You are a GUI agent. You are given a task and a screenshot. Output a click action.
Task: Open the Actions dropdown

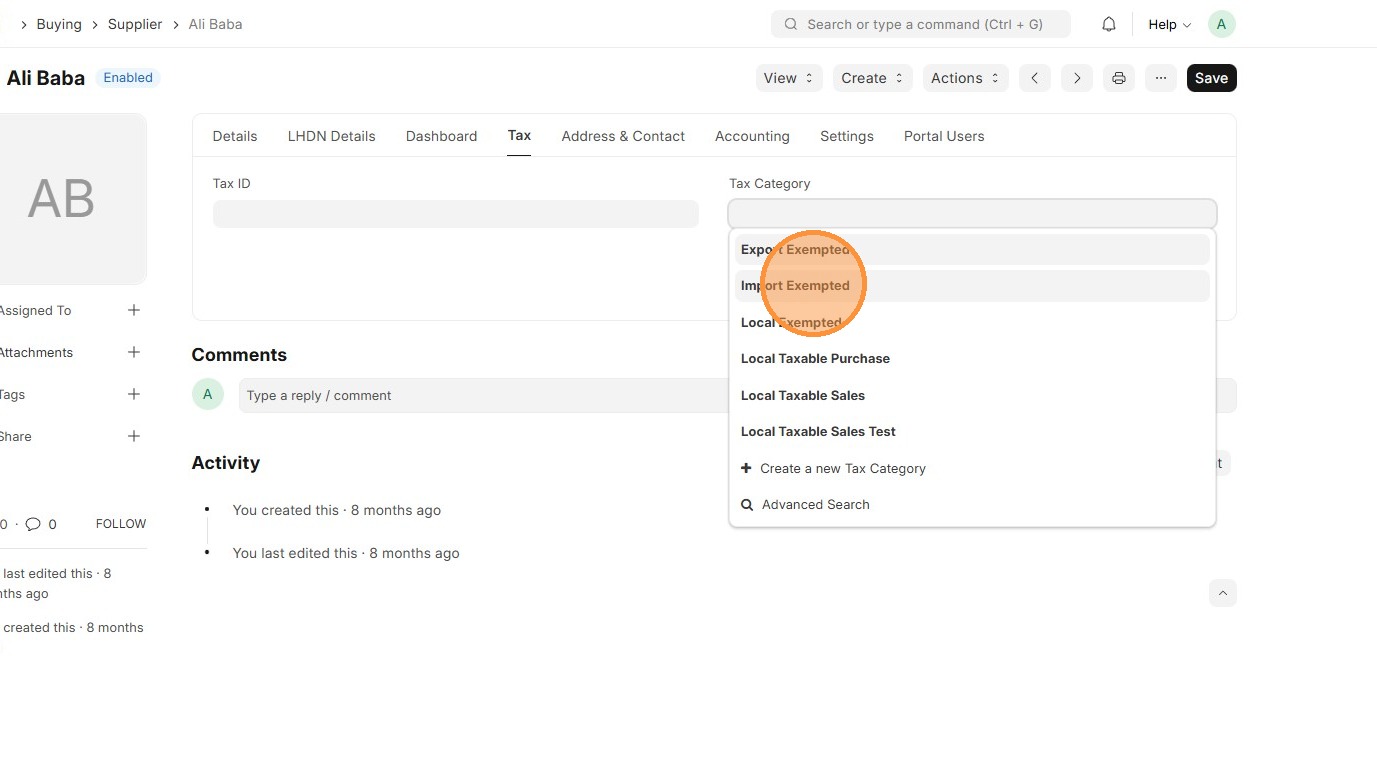tap(966, 78)
